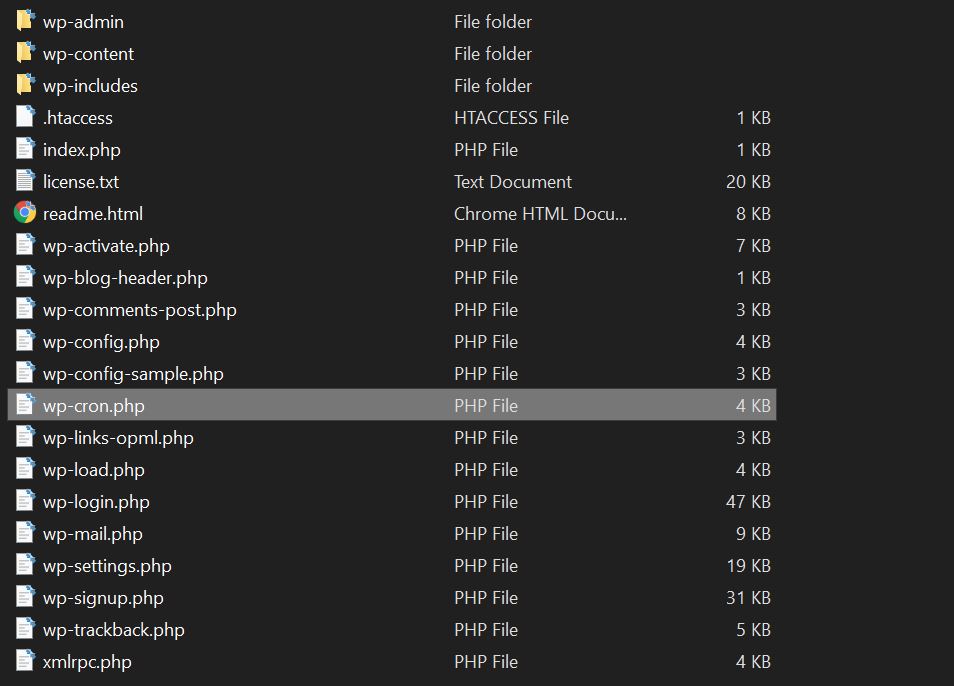
Task: Click the 19 KB size of wp-settings.php
Action: tap(748, 566)
